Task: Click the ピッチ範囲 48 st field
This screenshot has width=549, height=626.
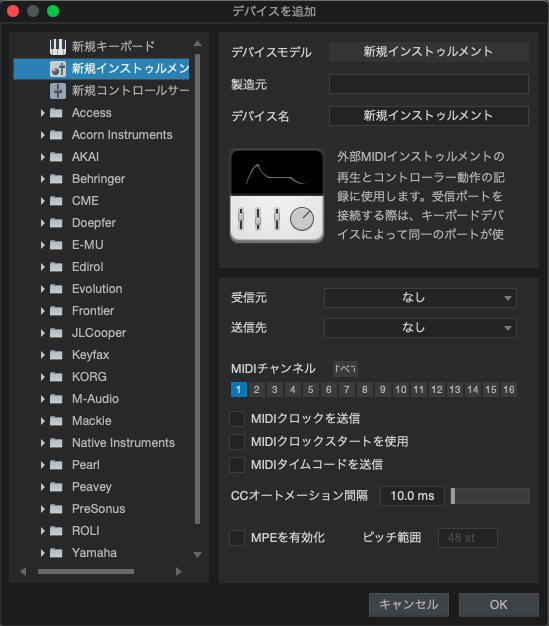Action: coord(468,538)
